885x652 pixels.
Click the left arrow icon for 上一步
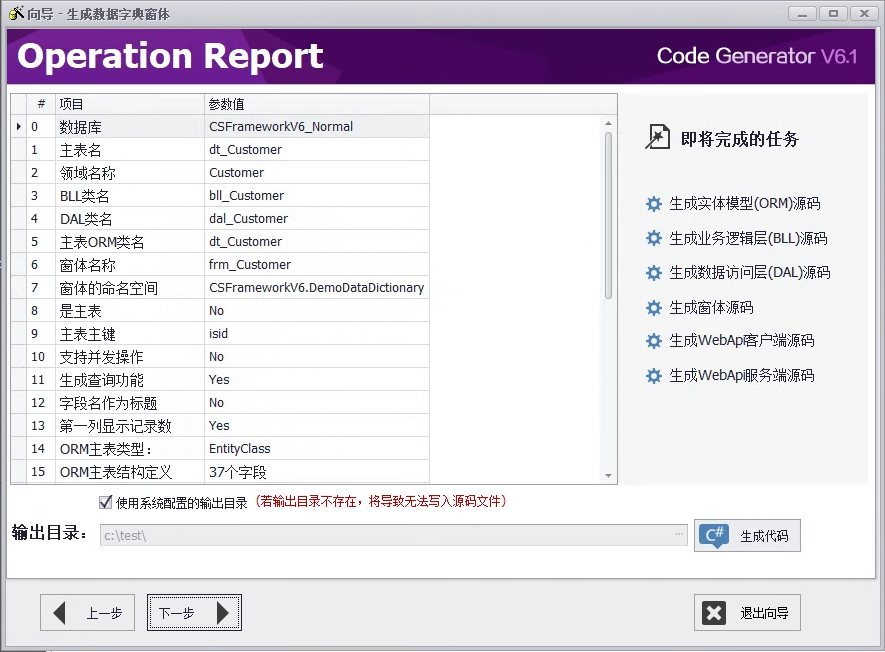click(x=59, y=613)
